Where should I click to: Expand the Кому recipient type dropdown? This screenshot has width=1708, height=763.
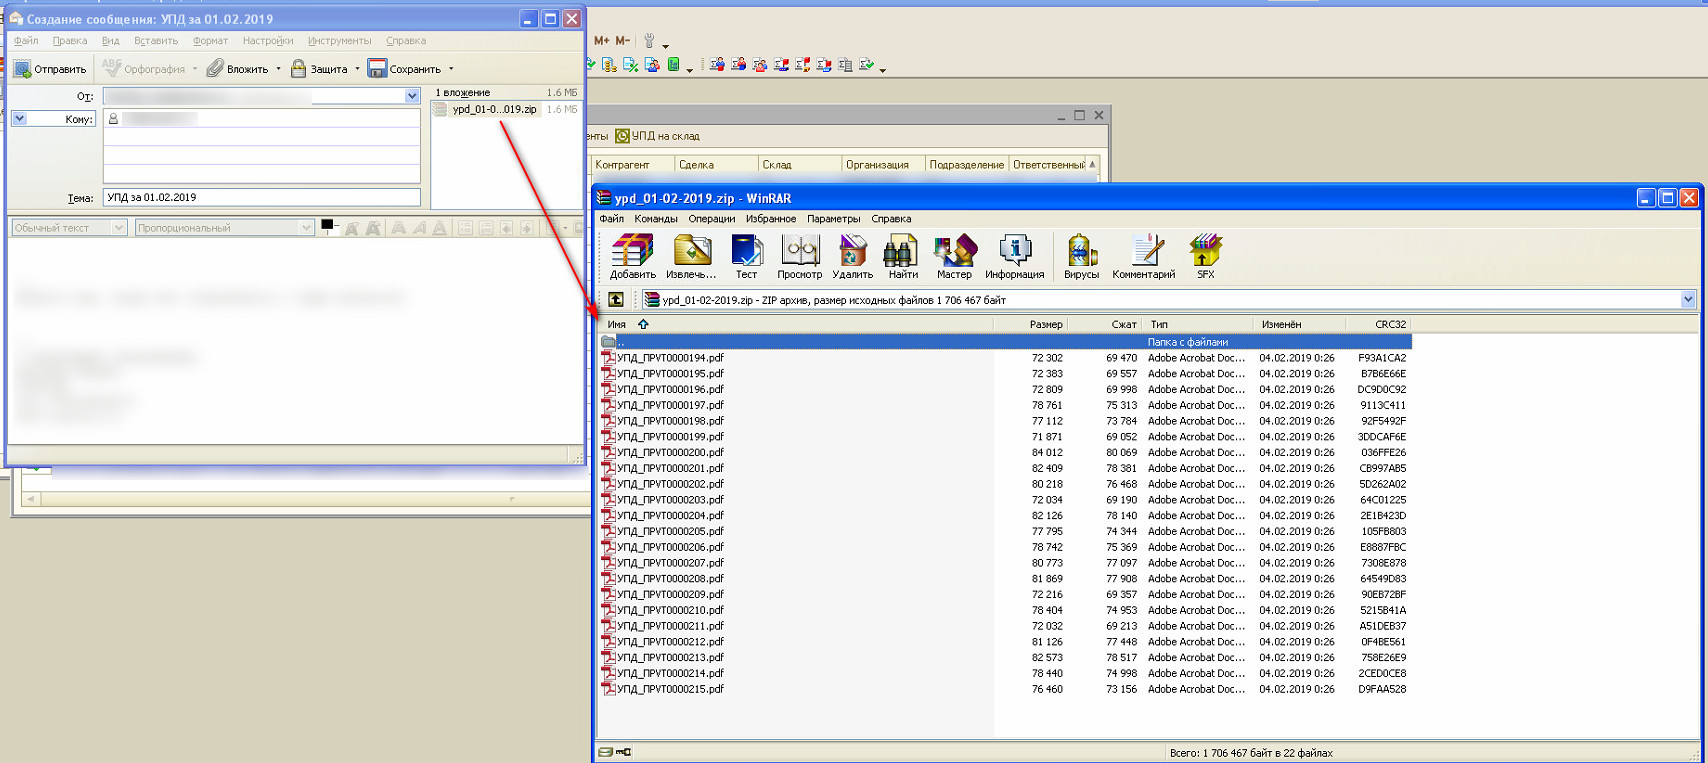point(19,119)
